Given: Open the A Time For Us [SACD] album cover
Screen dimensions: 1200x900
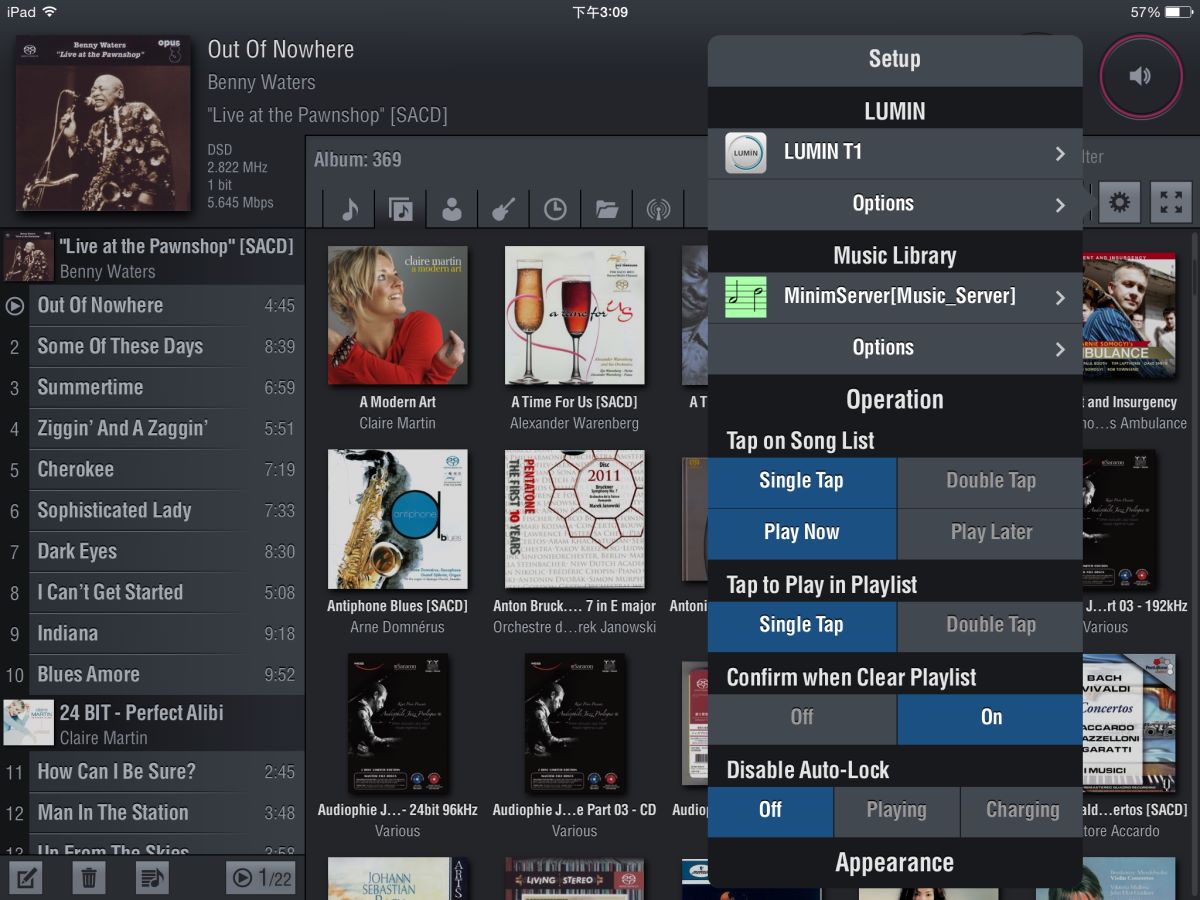Looking at the screenshot, I should (x=574, y=315).
